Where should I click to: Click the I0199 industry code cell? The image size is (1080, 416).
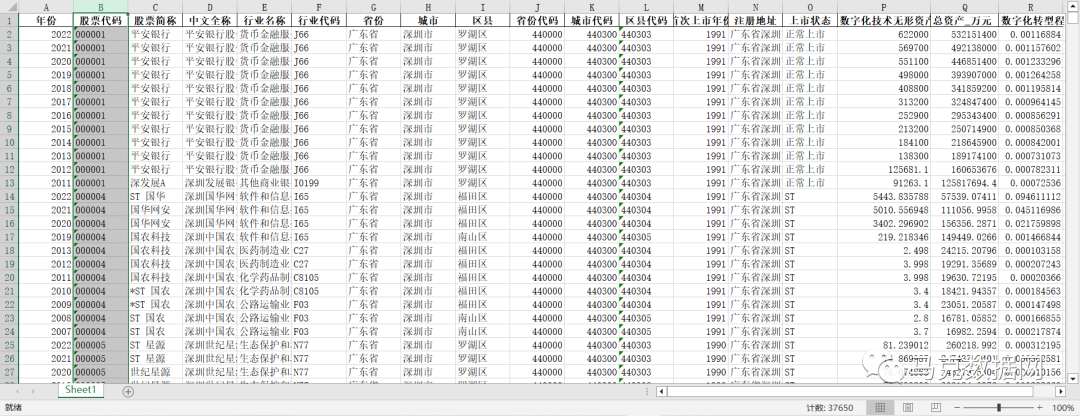coord(319,183)
